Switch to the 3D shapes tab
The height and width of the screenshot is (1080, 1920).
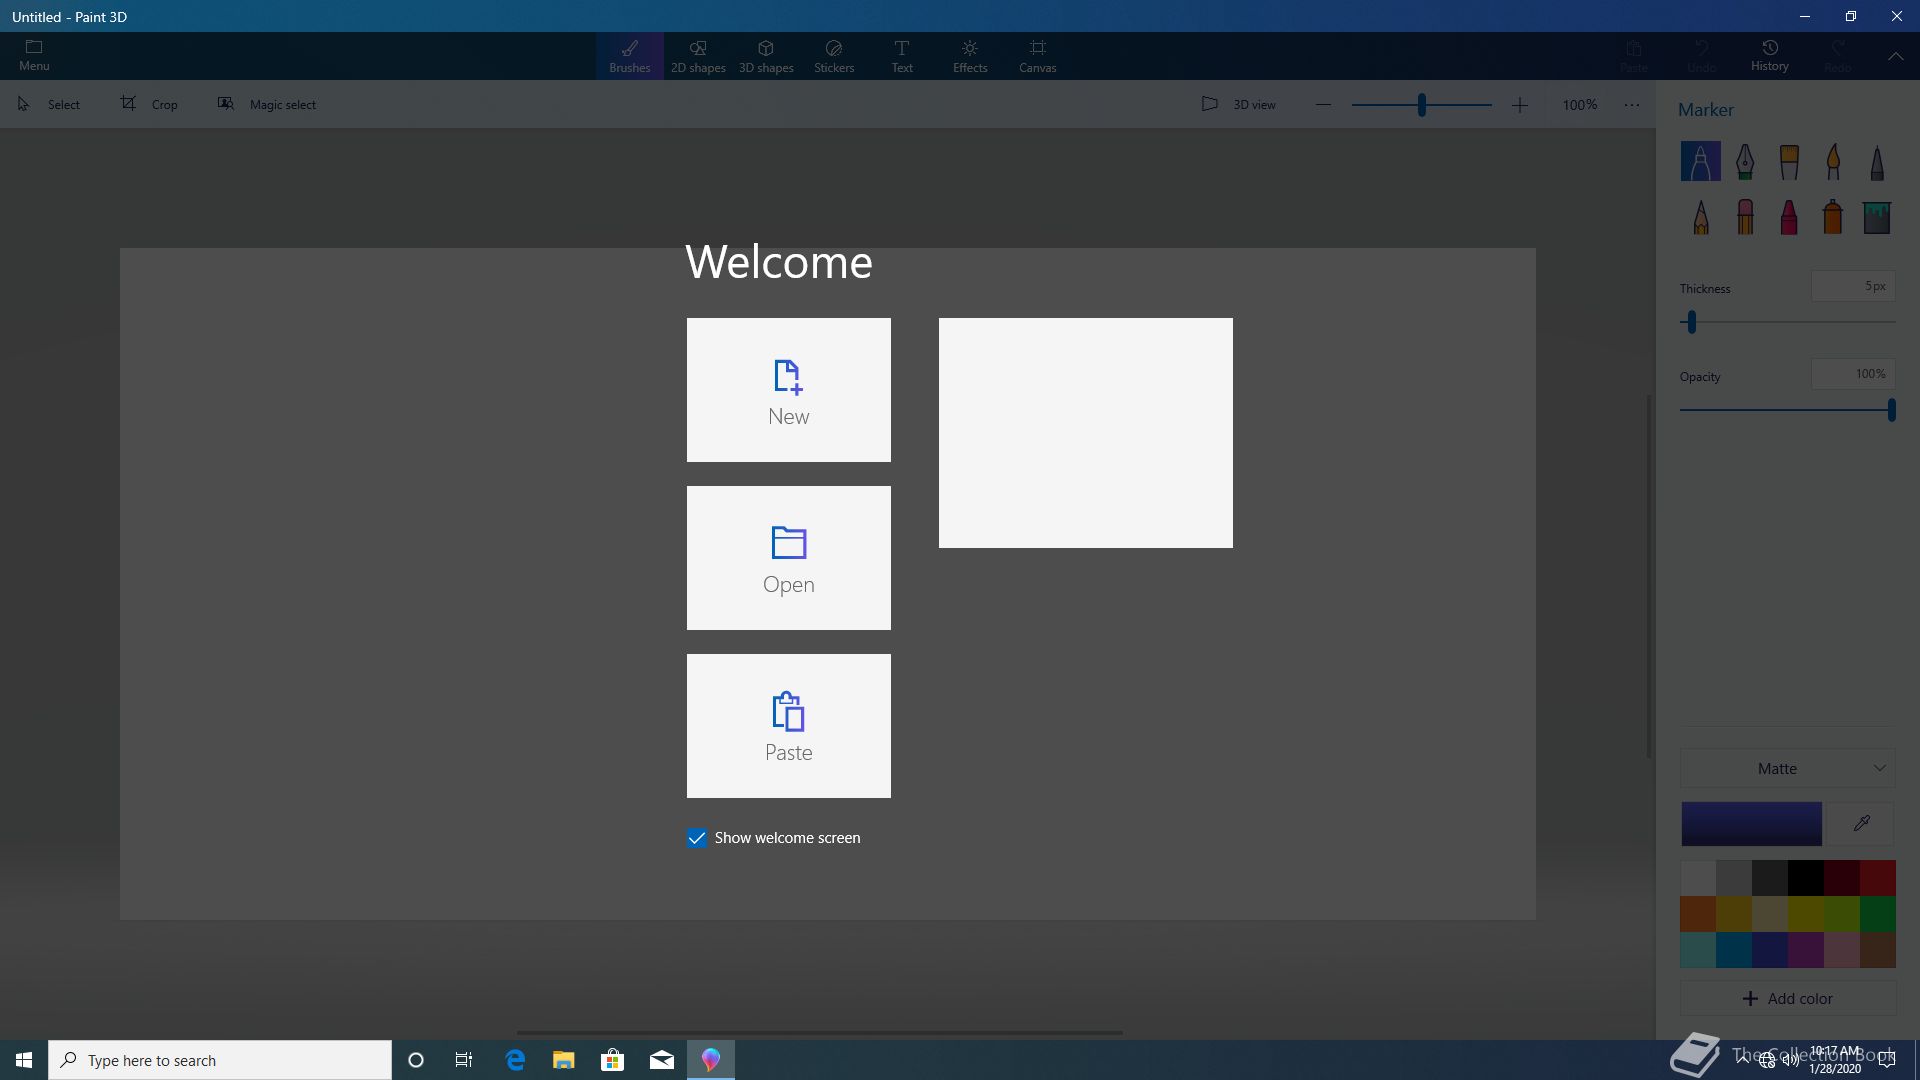(766, 56)
